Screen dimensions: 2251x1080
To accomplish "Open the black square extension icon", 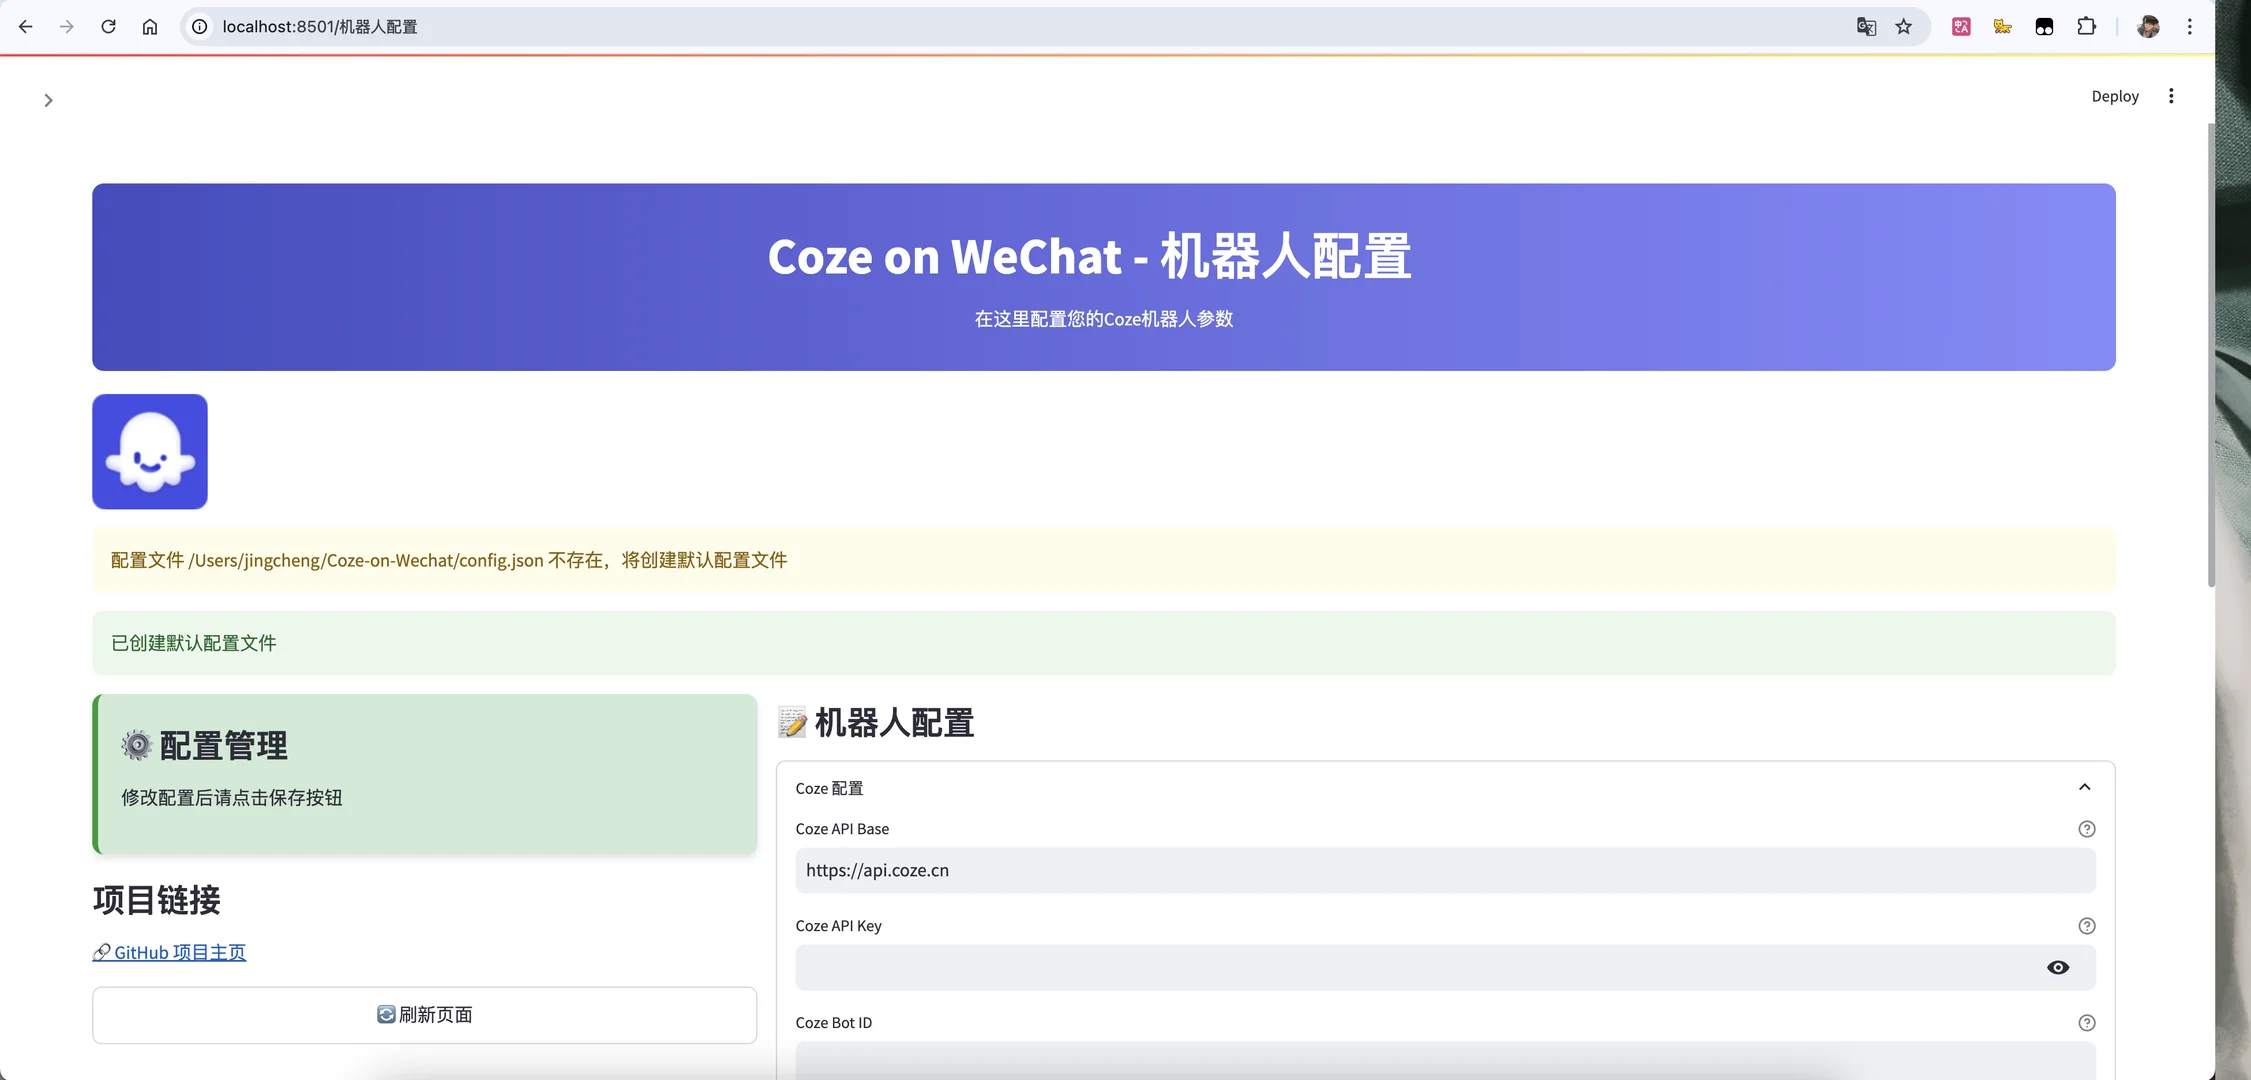I will tap(2044, 27).
